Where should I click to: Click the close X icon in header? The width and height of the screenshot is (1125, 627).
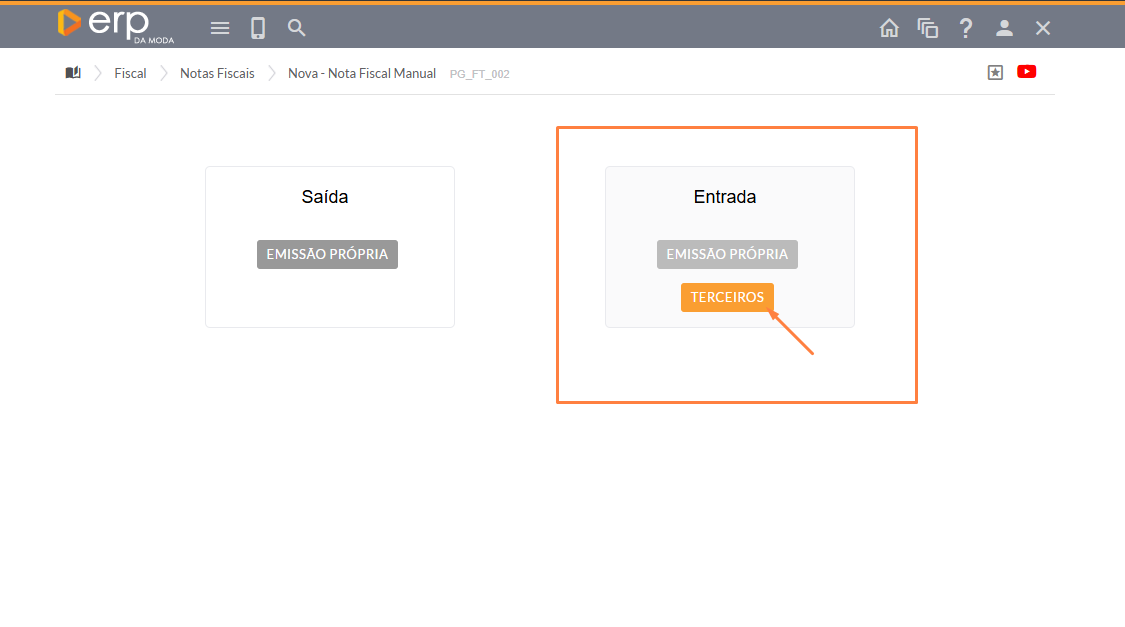(1043, 28)
